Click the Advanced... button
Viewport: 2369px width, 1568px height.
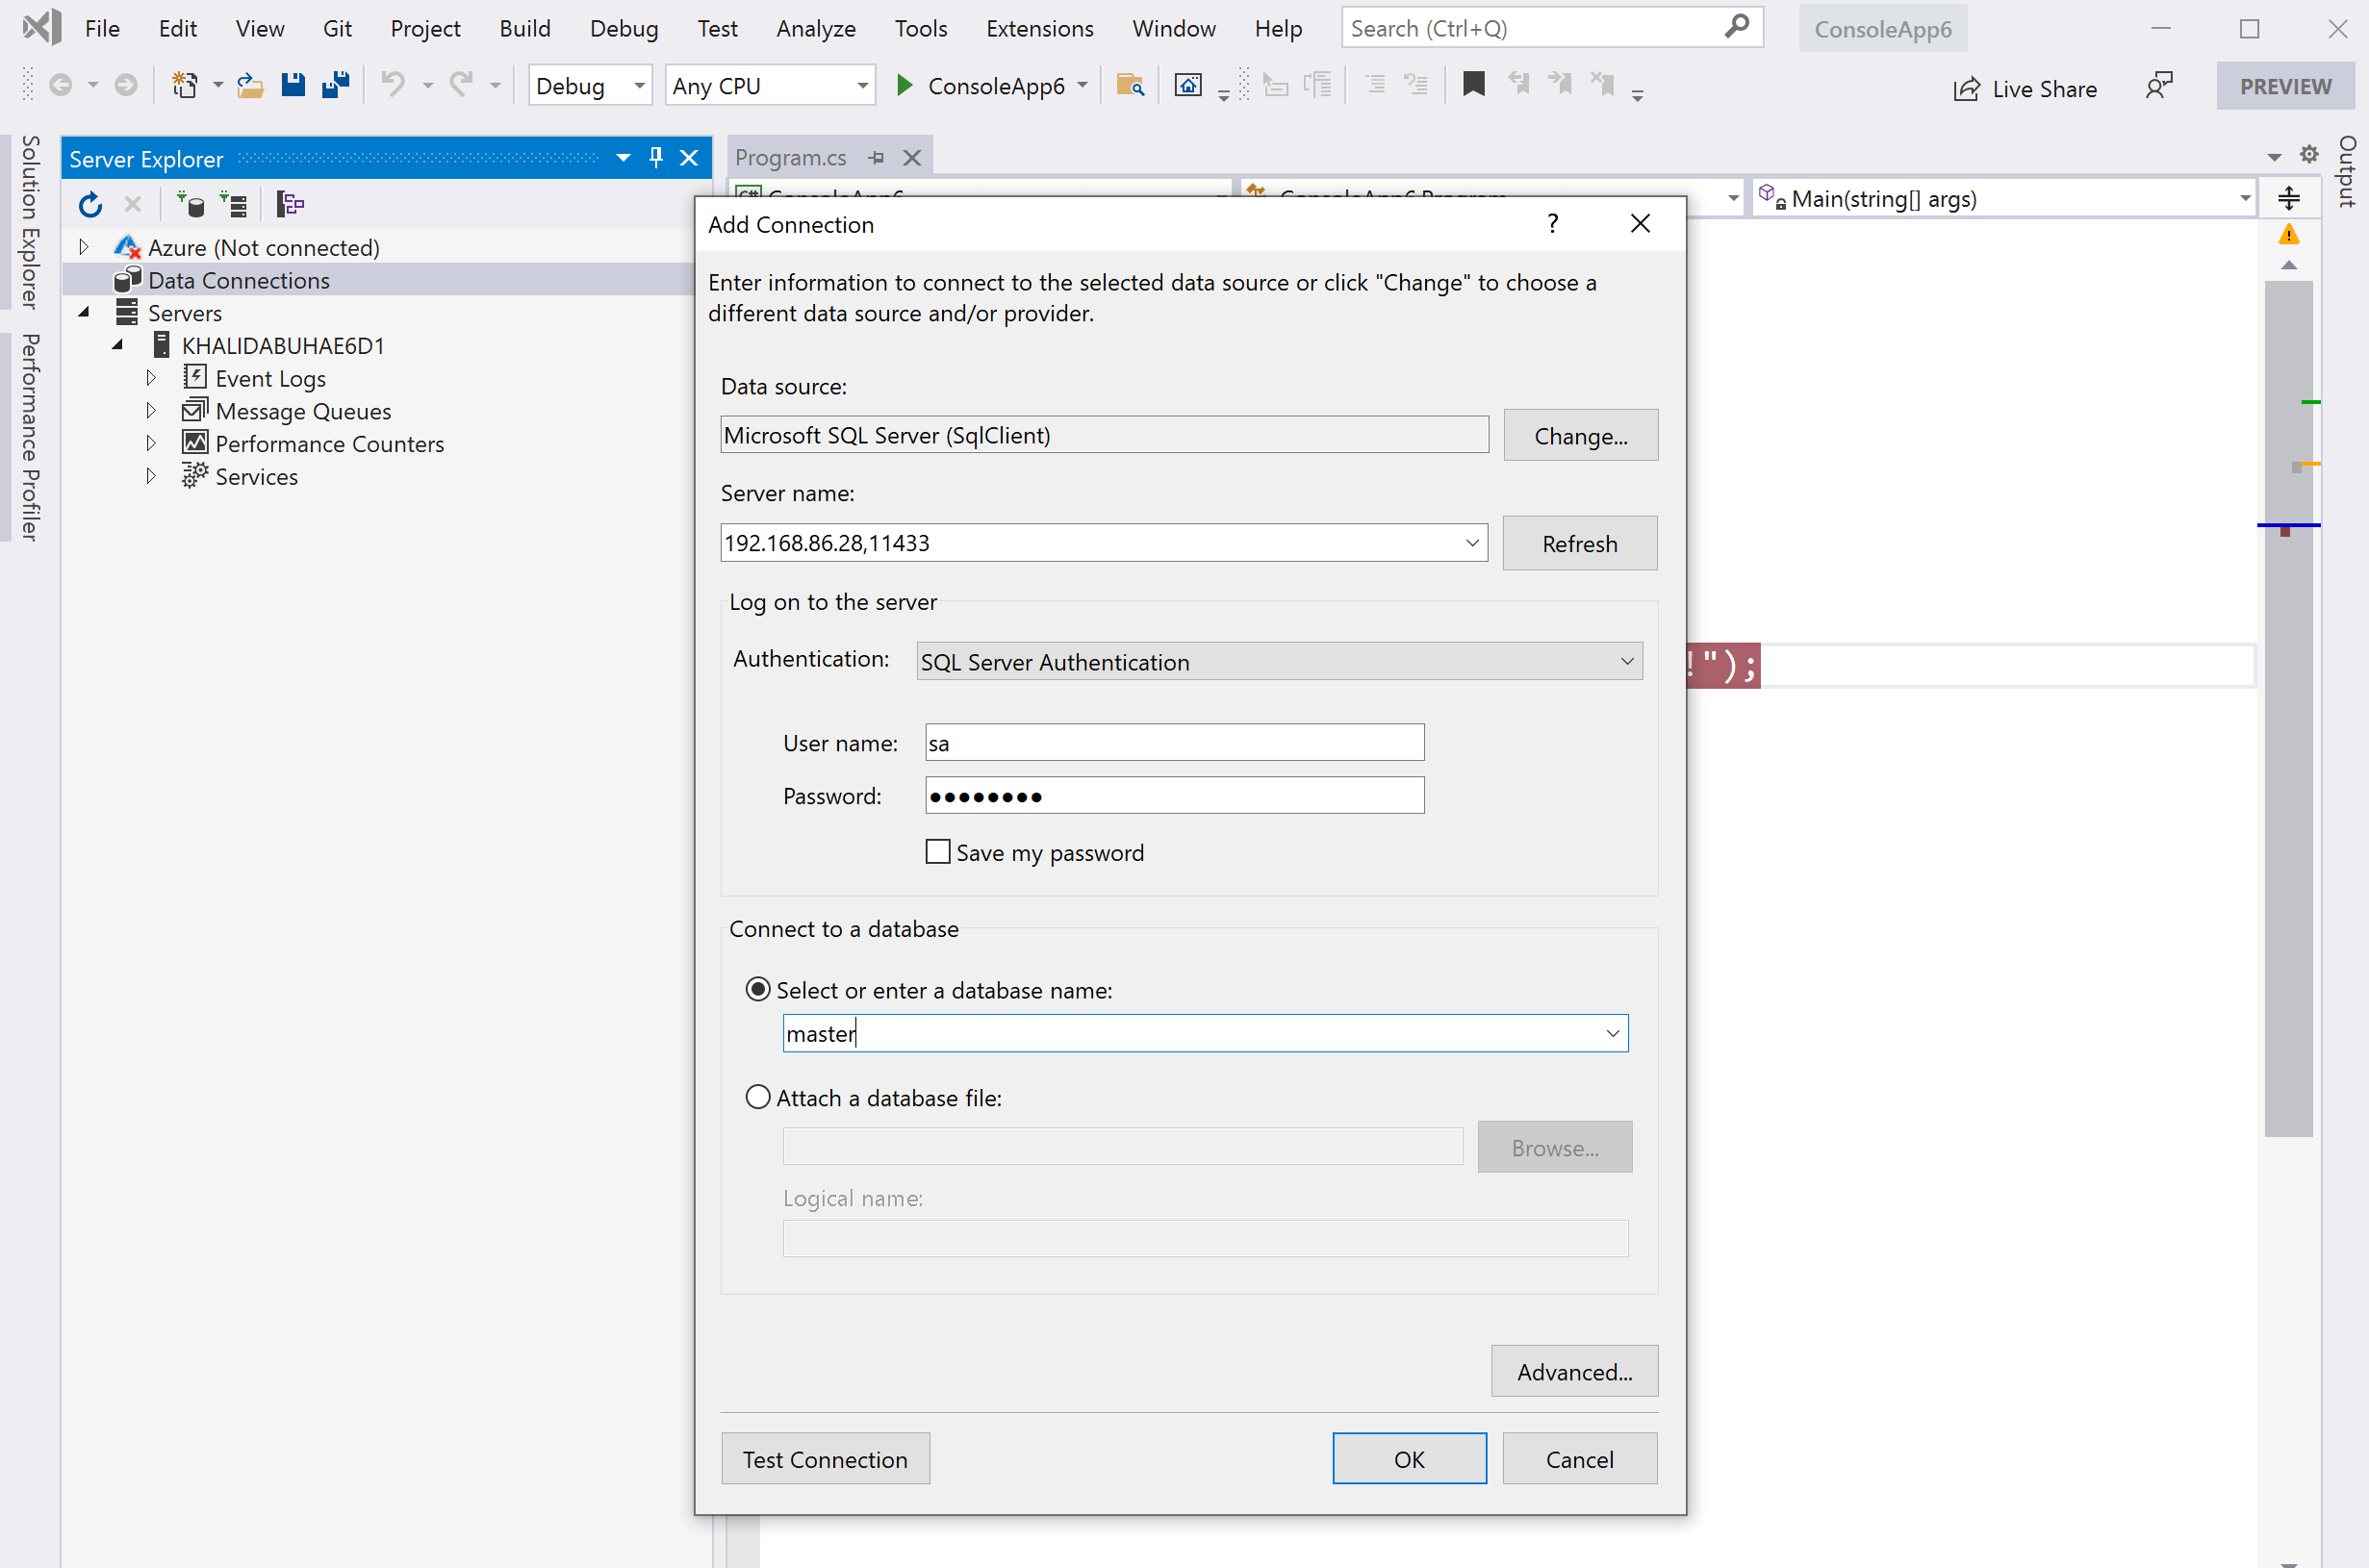pos(1573,1371)
